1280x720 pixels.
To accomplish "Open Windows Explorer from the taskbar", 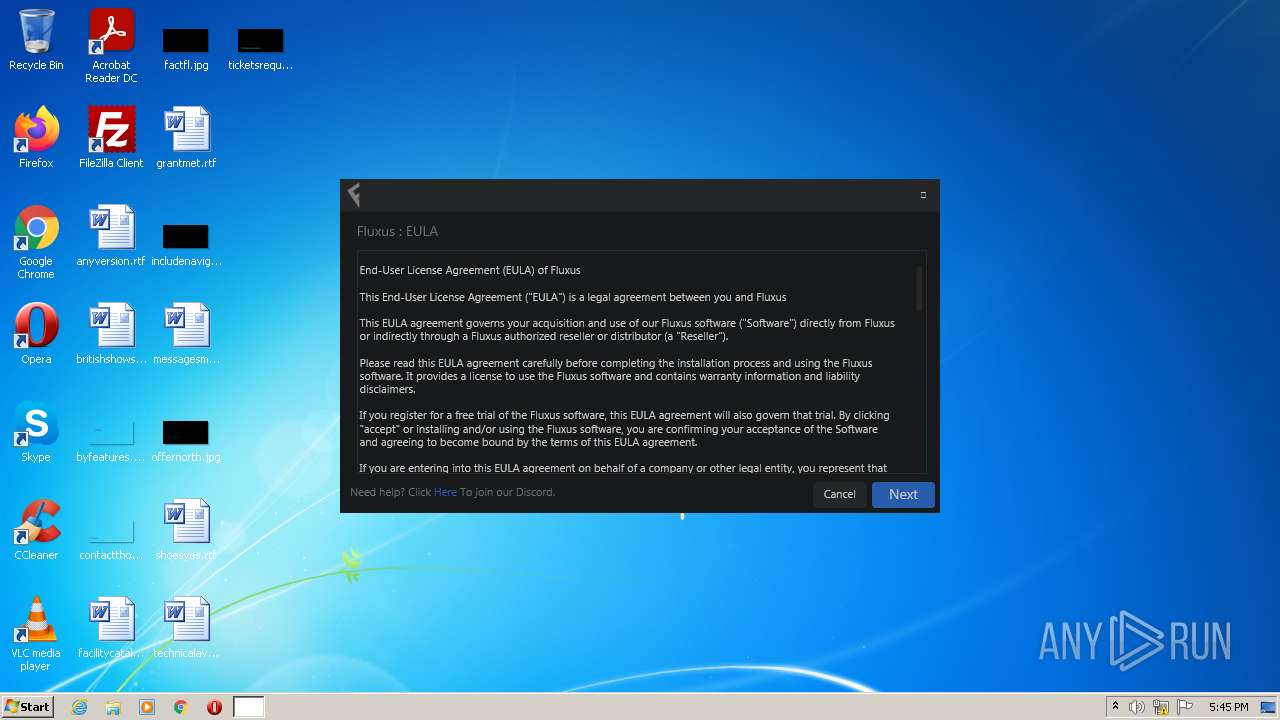I will (x=113, y=707).
